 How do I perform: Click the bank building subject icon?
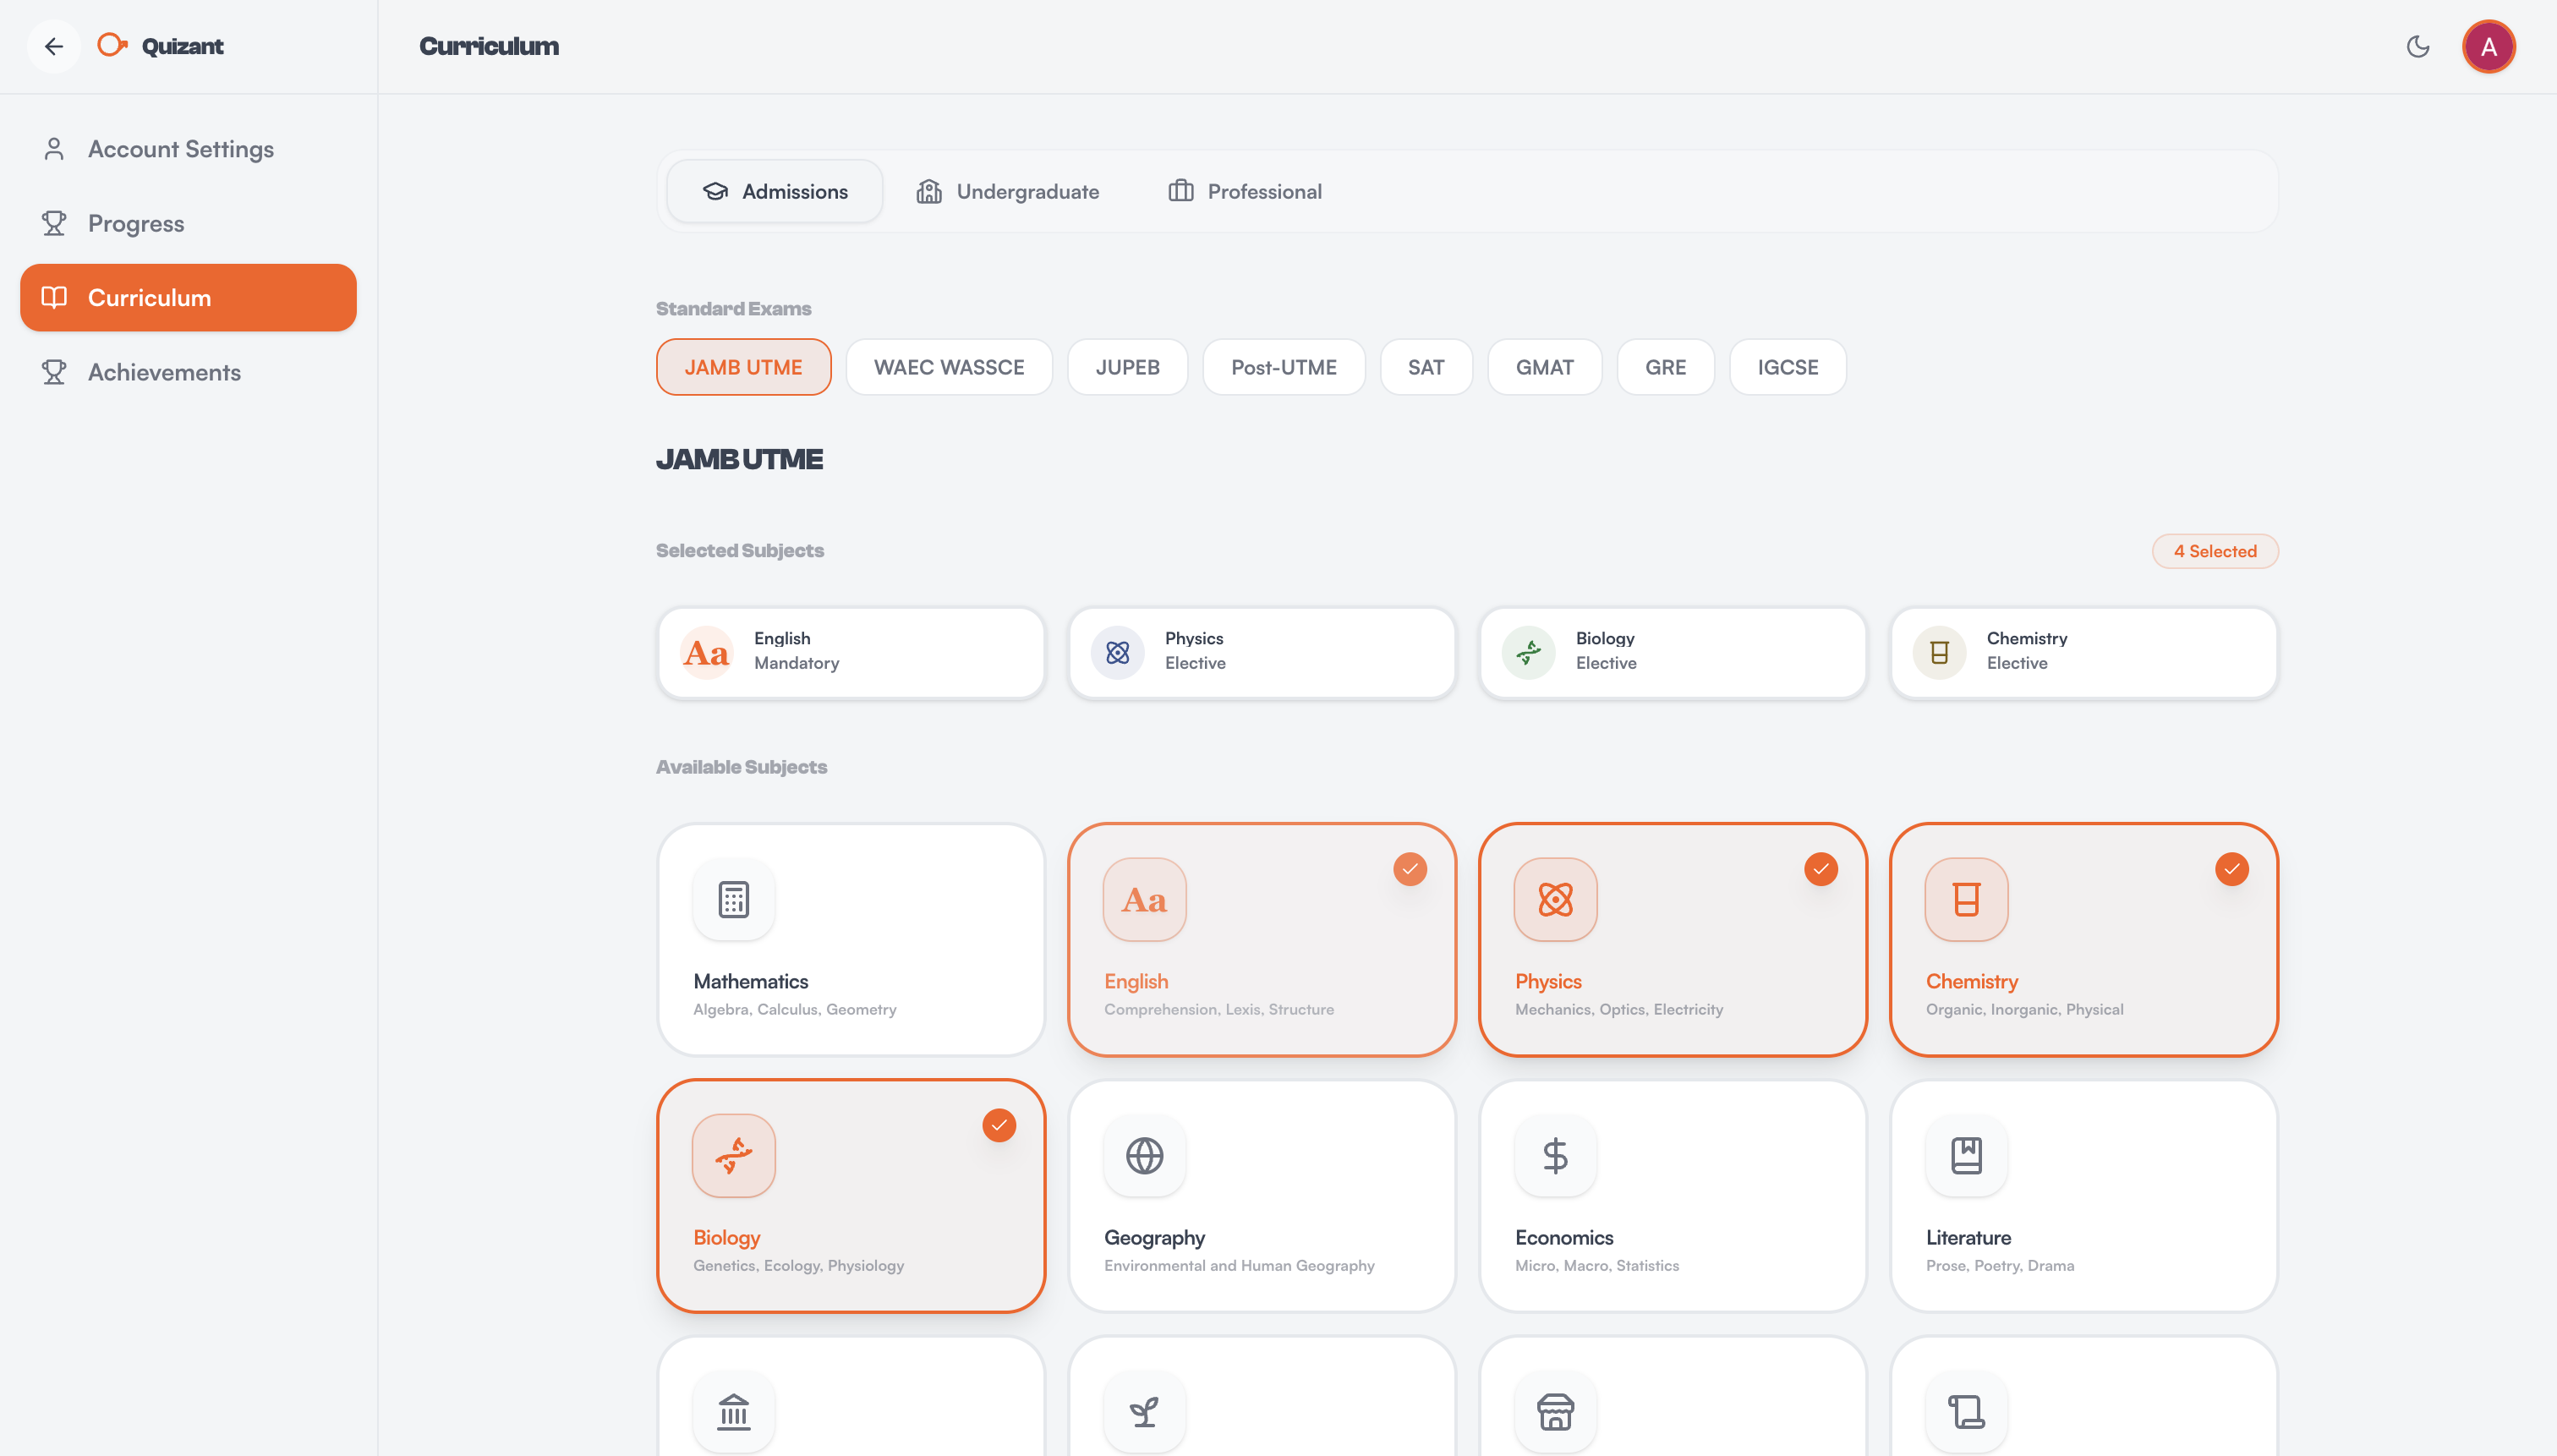point(734,1412)
